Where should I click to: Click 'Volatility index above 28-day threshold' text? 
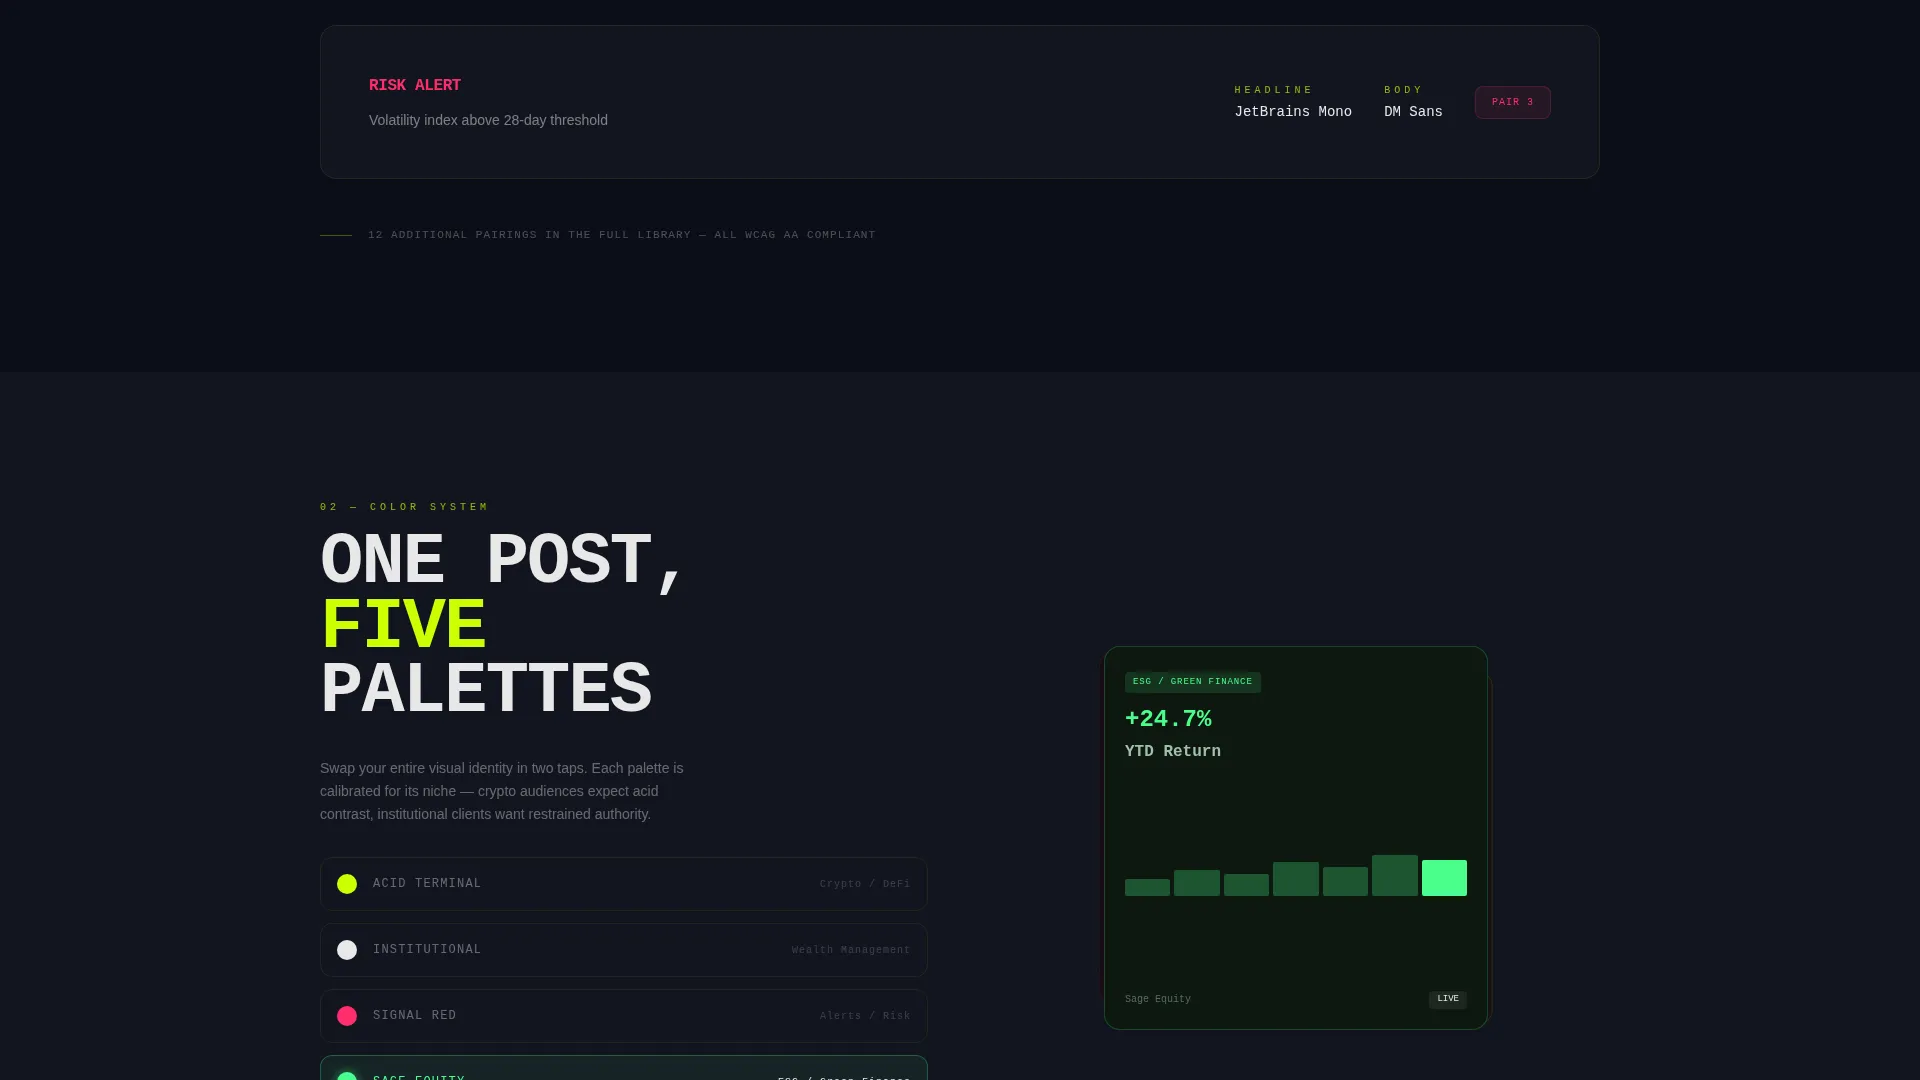488,120
